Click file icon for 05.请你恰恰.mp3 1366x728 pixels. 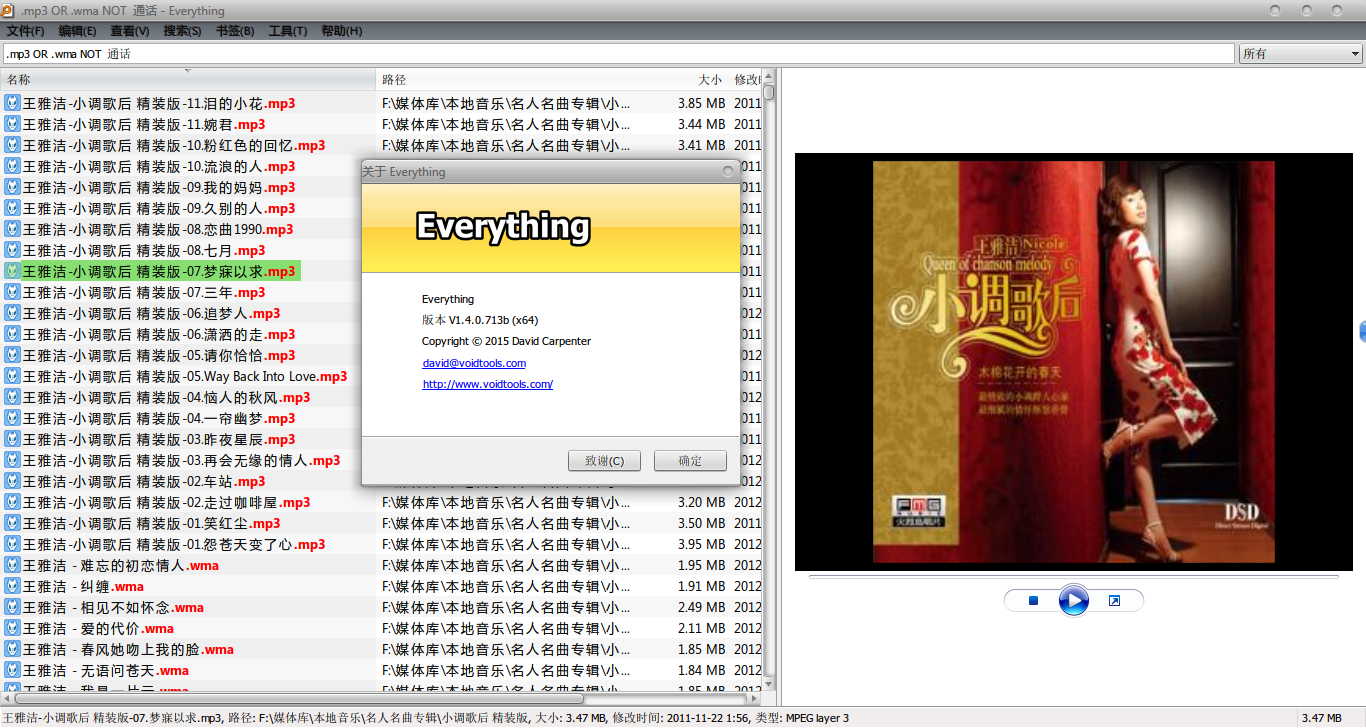click(12, 355)
